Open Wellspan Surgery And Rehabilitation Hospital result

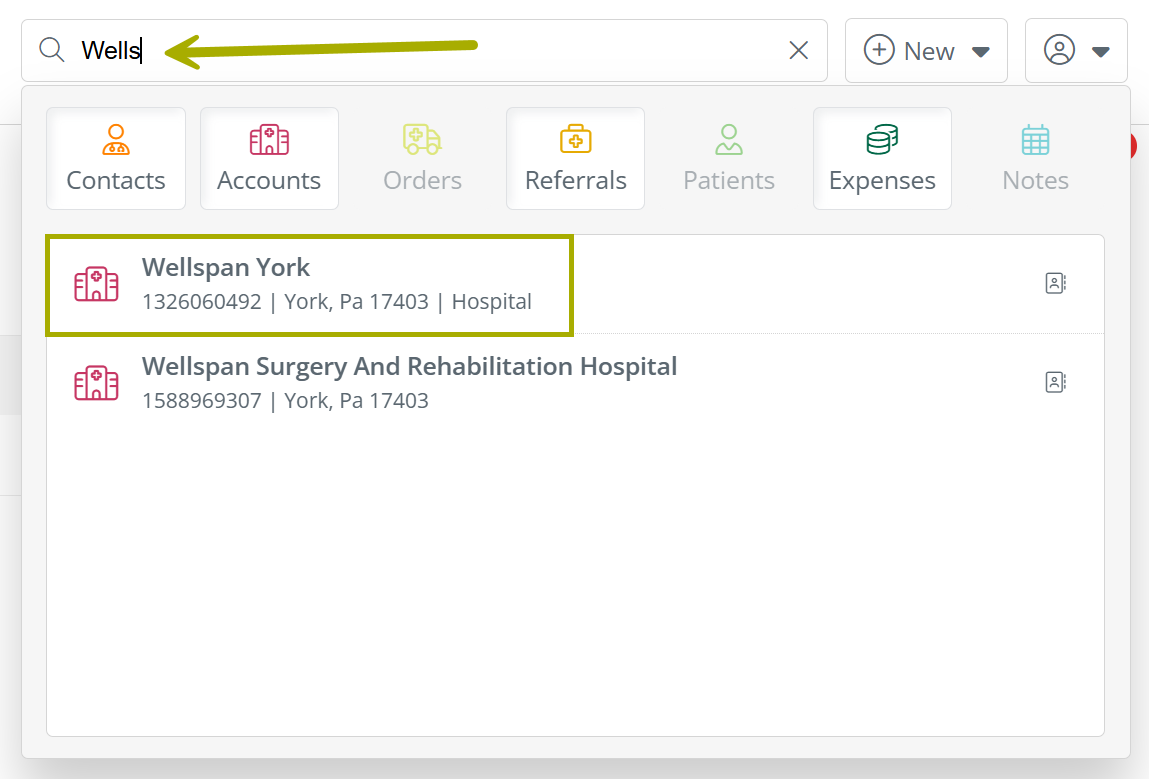pyautogui.click(x=575, y=383)
